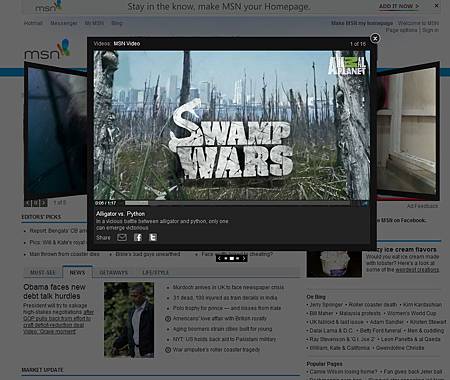Open the Polo trophy for prince story

click(x=227, y=308)
